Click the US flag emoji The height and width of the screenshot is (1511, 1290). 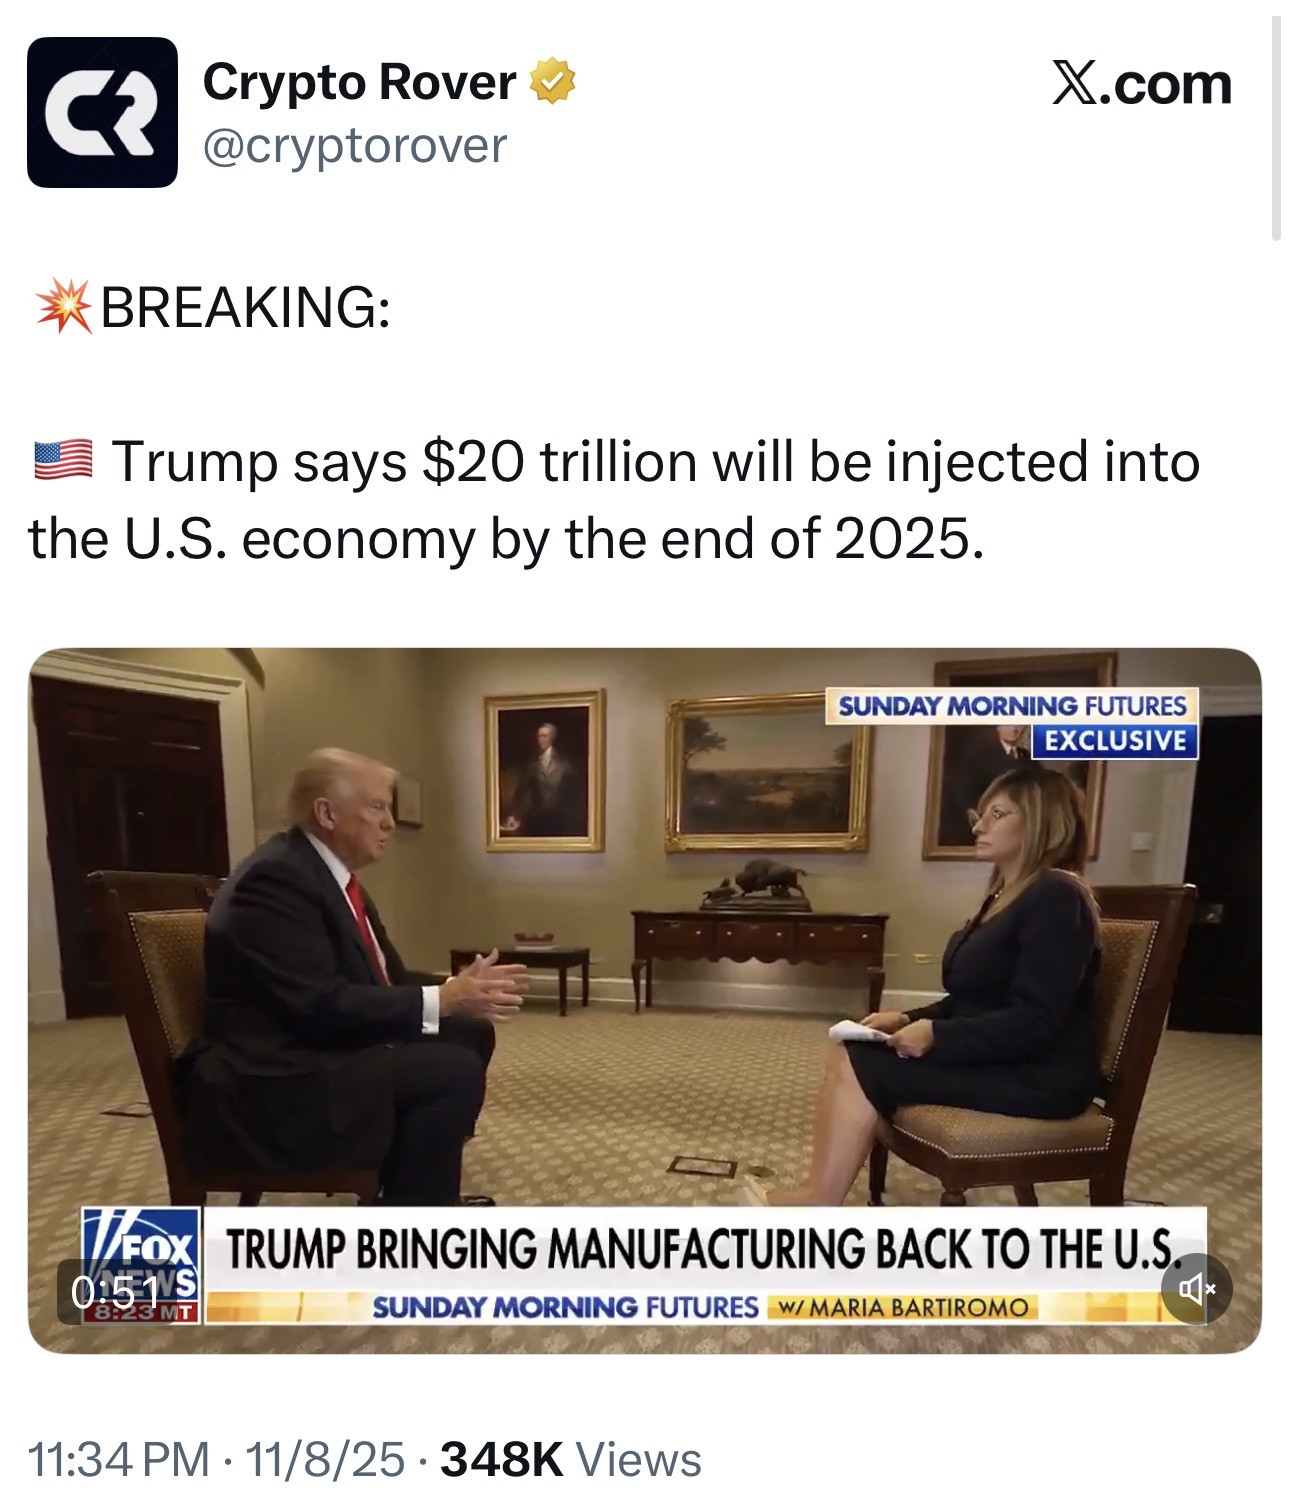click(63, 462)
